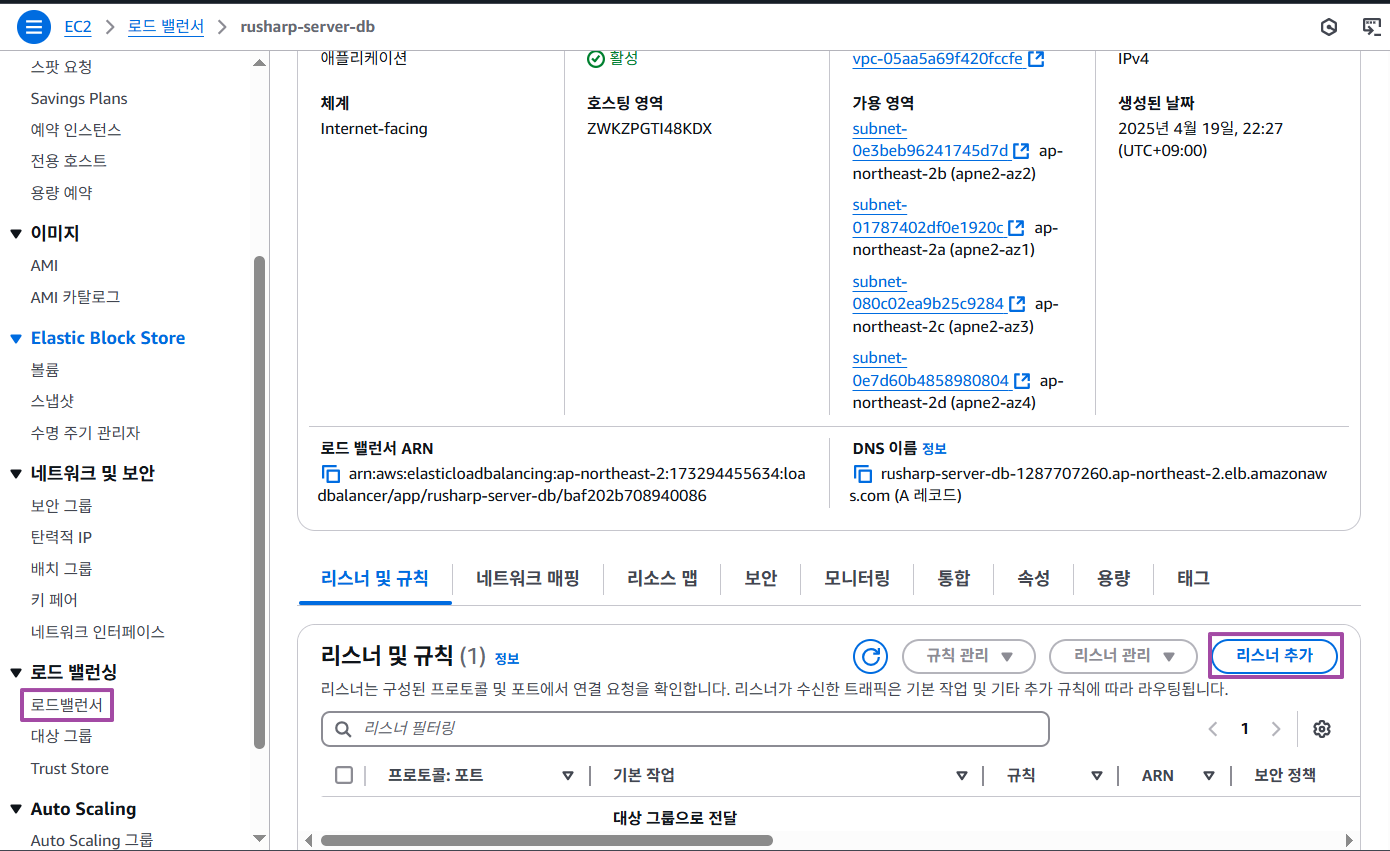Viewport: 1390px width, 851px height.
Task: Open 정보 link beside 리스너 및 규칙 heading
Action: pyautogui.click(x=507, y=659)
